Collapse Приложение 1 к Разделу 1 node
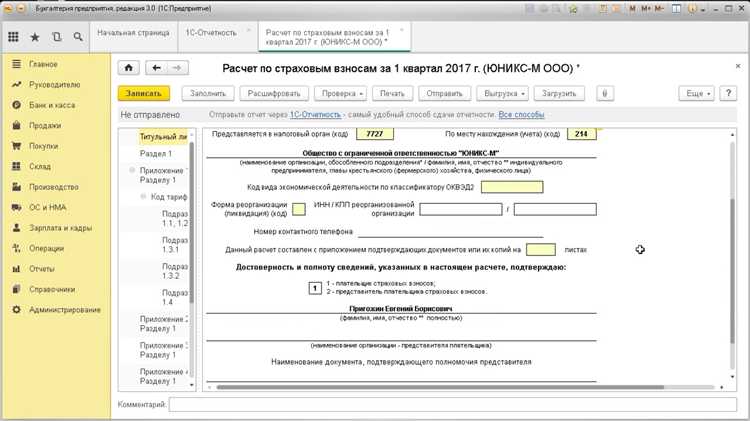 coord(132,170)
